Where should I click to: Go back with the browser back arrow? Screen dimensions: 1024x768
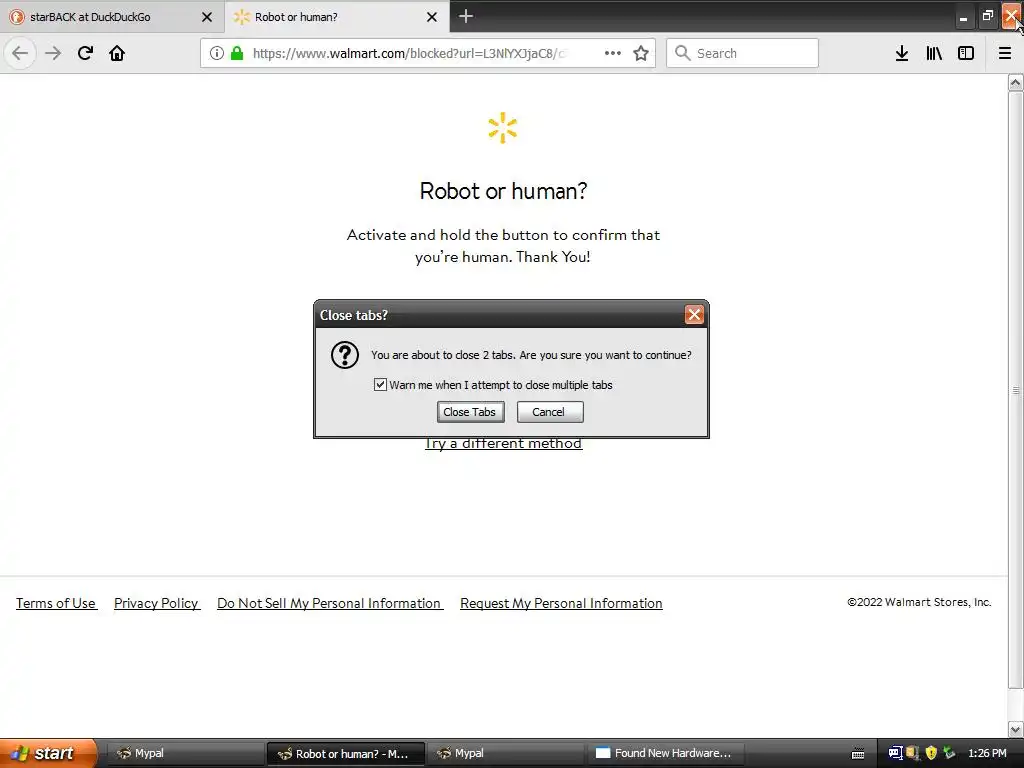pyautogui.click(x=20, y=53)
